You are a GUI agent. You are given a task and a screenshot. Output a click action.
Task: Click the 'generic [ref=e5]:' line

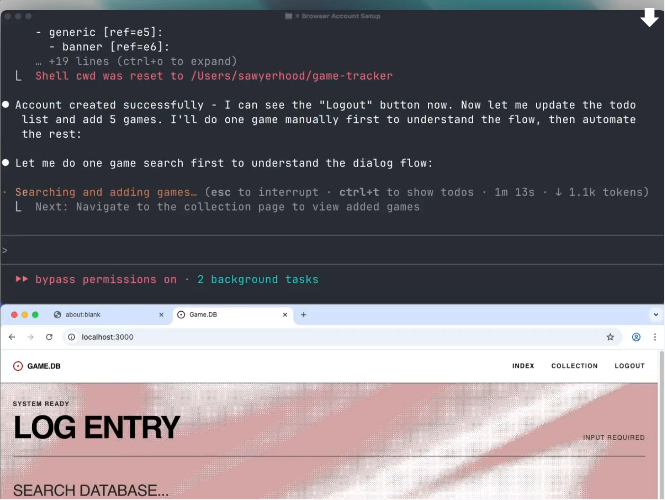[99, 33]
